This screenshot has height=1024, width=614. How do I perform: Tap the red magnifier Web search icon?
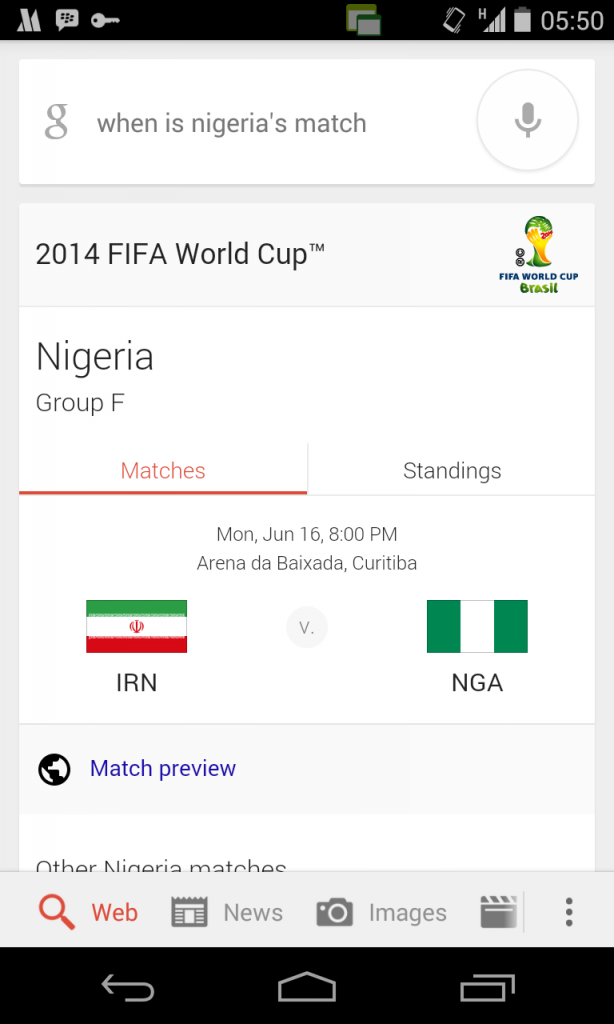(57, 912)
